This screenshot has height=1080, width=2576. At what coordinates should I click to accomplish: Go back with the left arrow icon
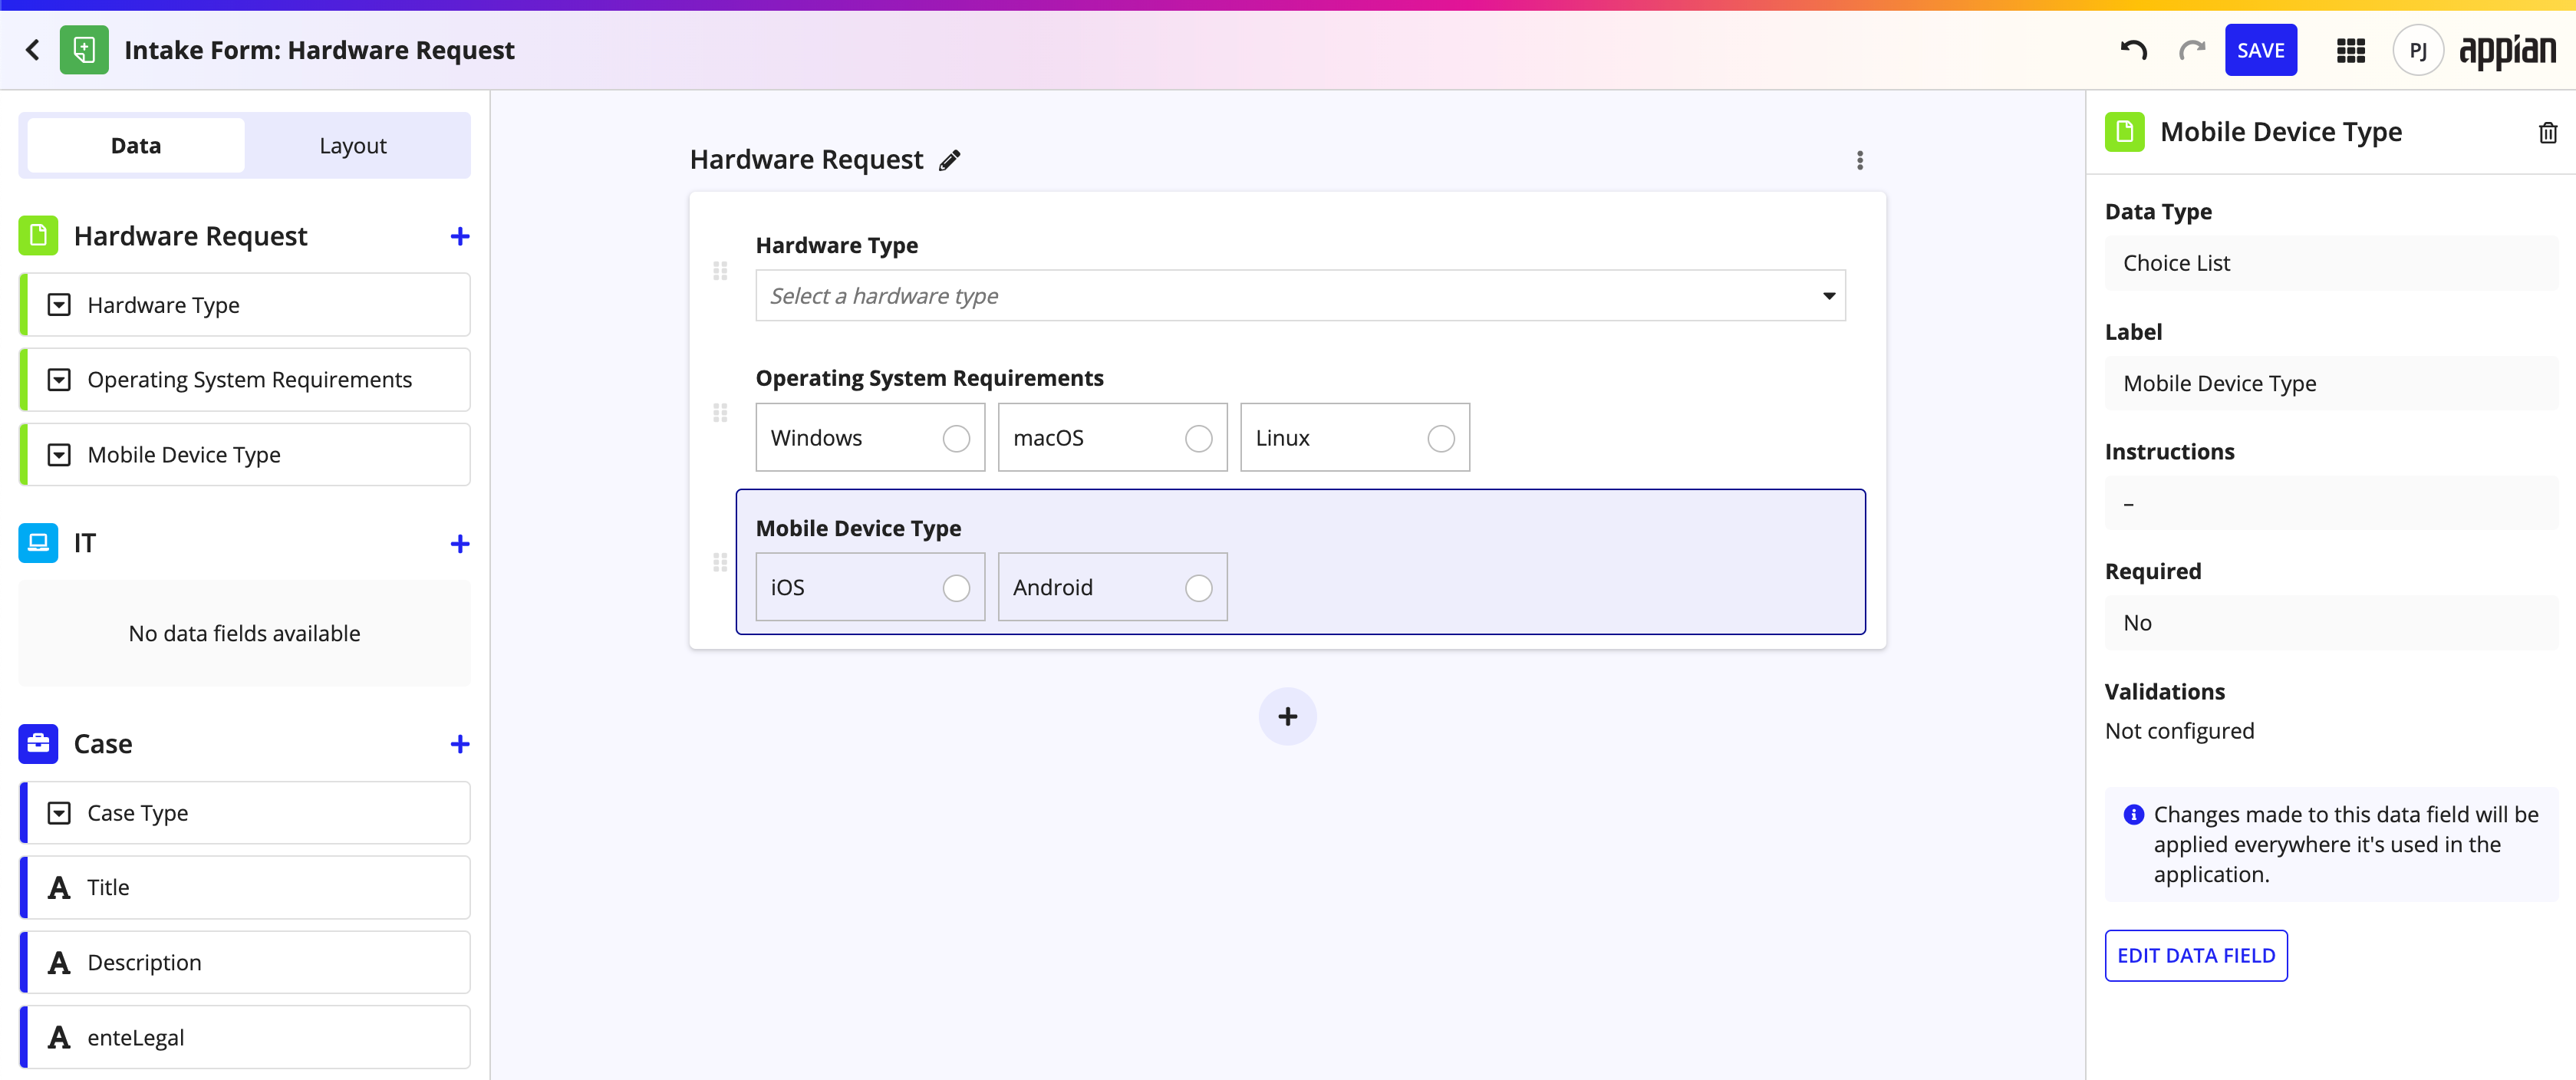(32, 50)
